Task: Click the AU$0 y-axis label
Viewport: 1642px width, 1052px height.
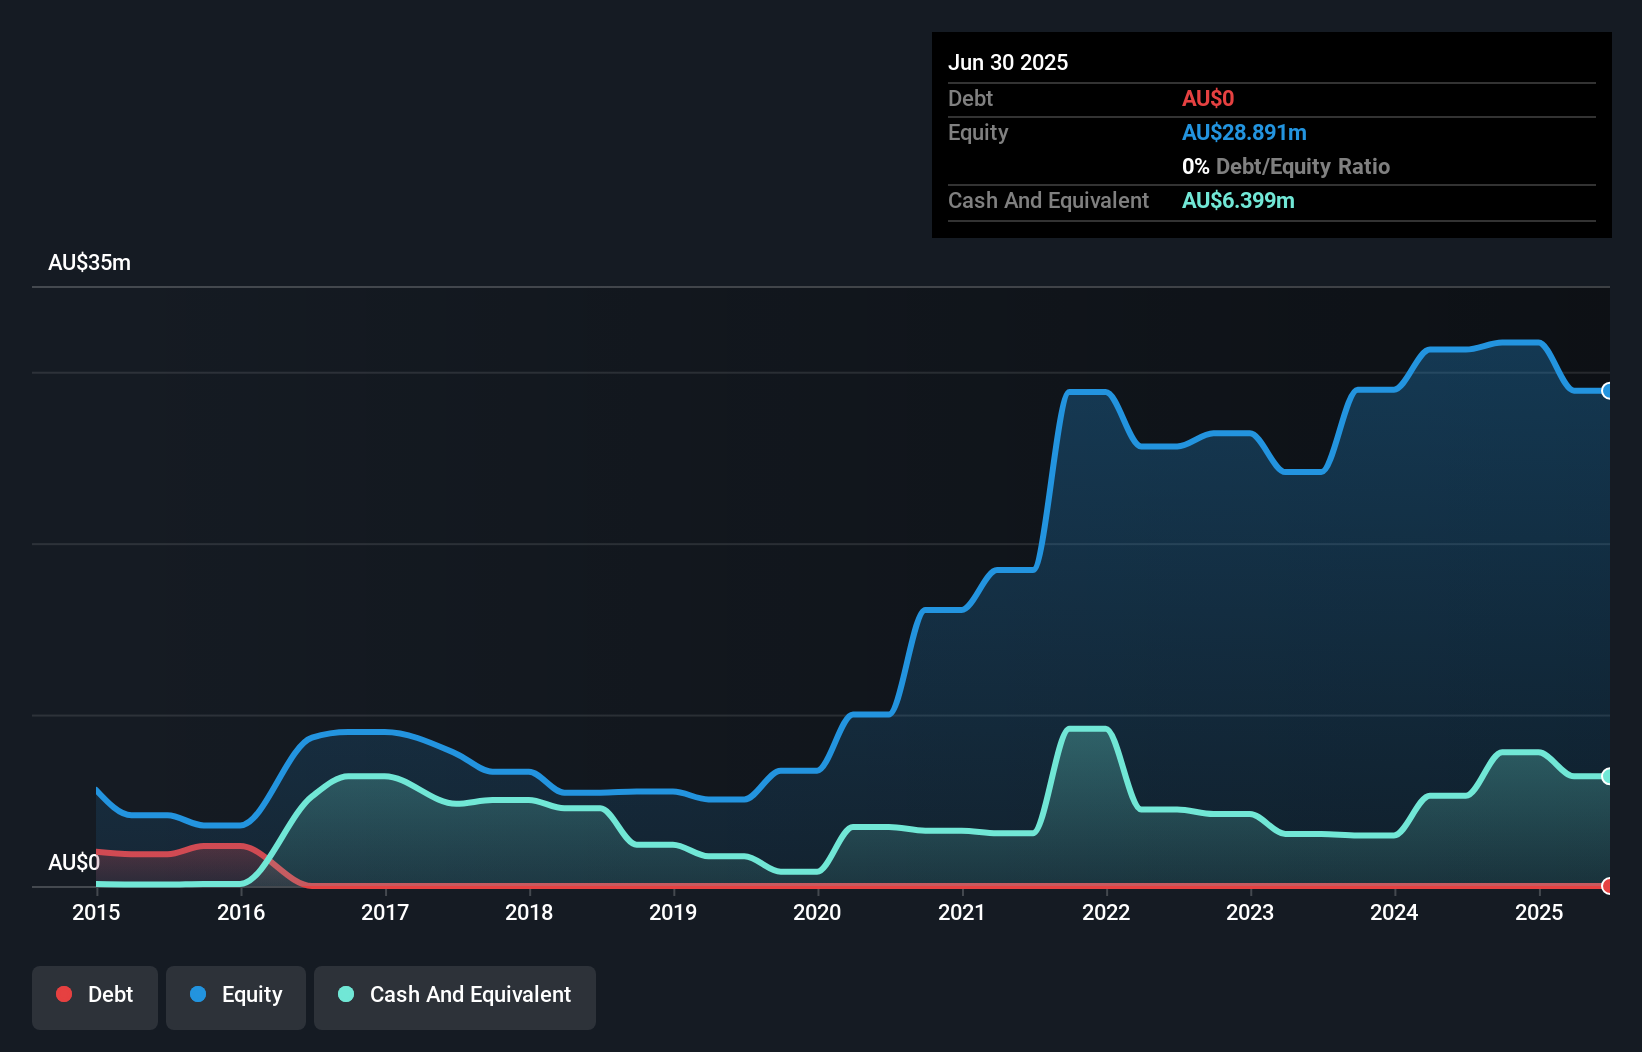Action: [74, 863]
